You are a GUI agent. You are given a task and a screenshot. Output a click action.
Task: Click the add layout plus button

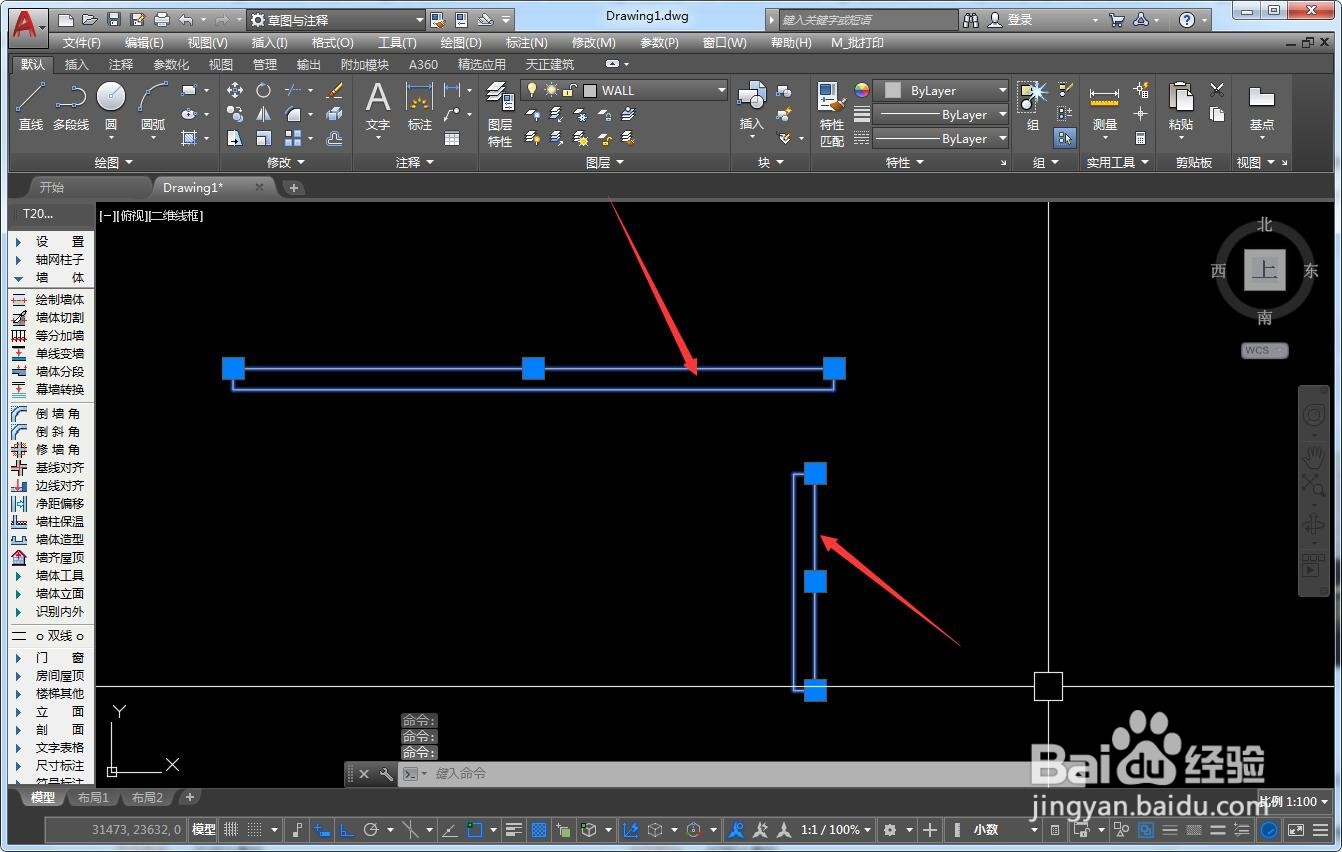pyautogui.click(x=189, y=797)
